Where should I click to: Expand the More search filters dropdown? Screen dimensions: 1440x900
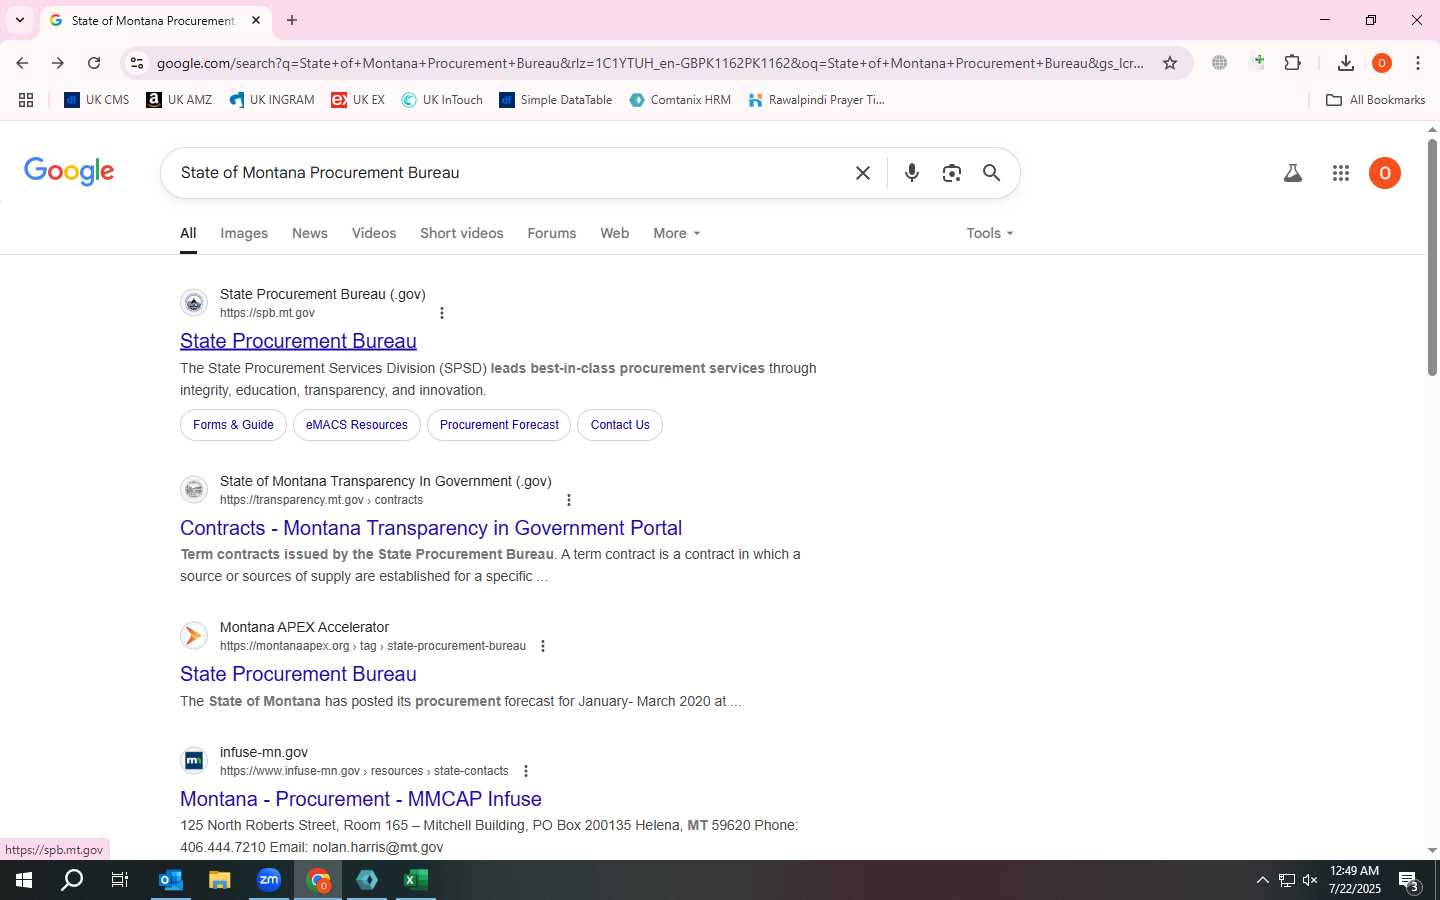coord(677,233)
